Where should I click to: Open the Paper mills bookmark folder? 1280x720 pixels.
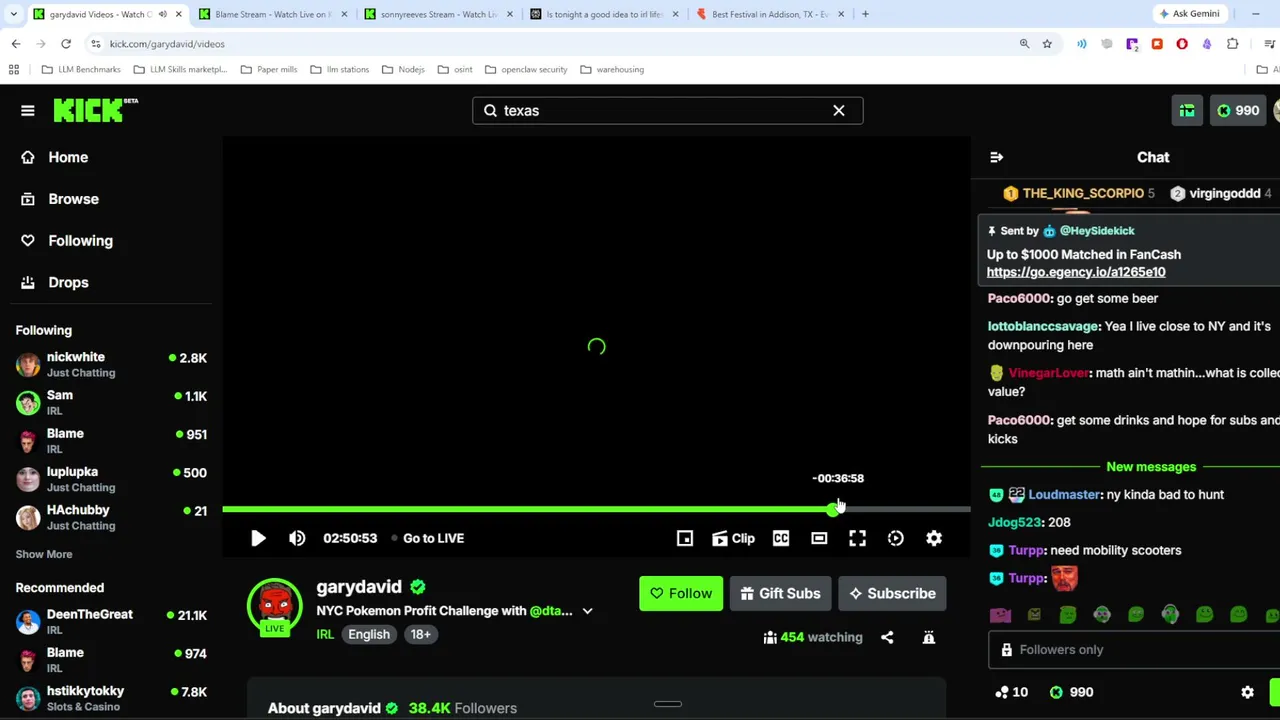coord(268,69)
